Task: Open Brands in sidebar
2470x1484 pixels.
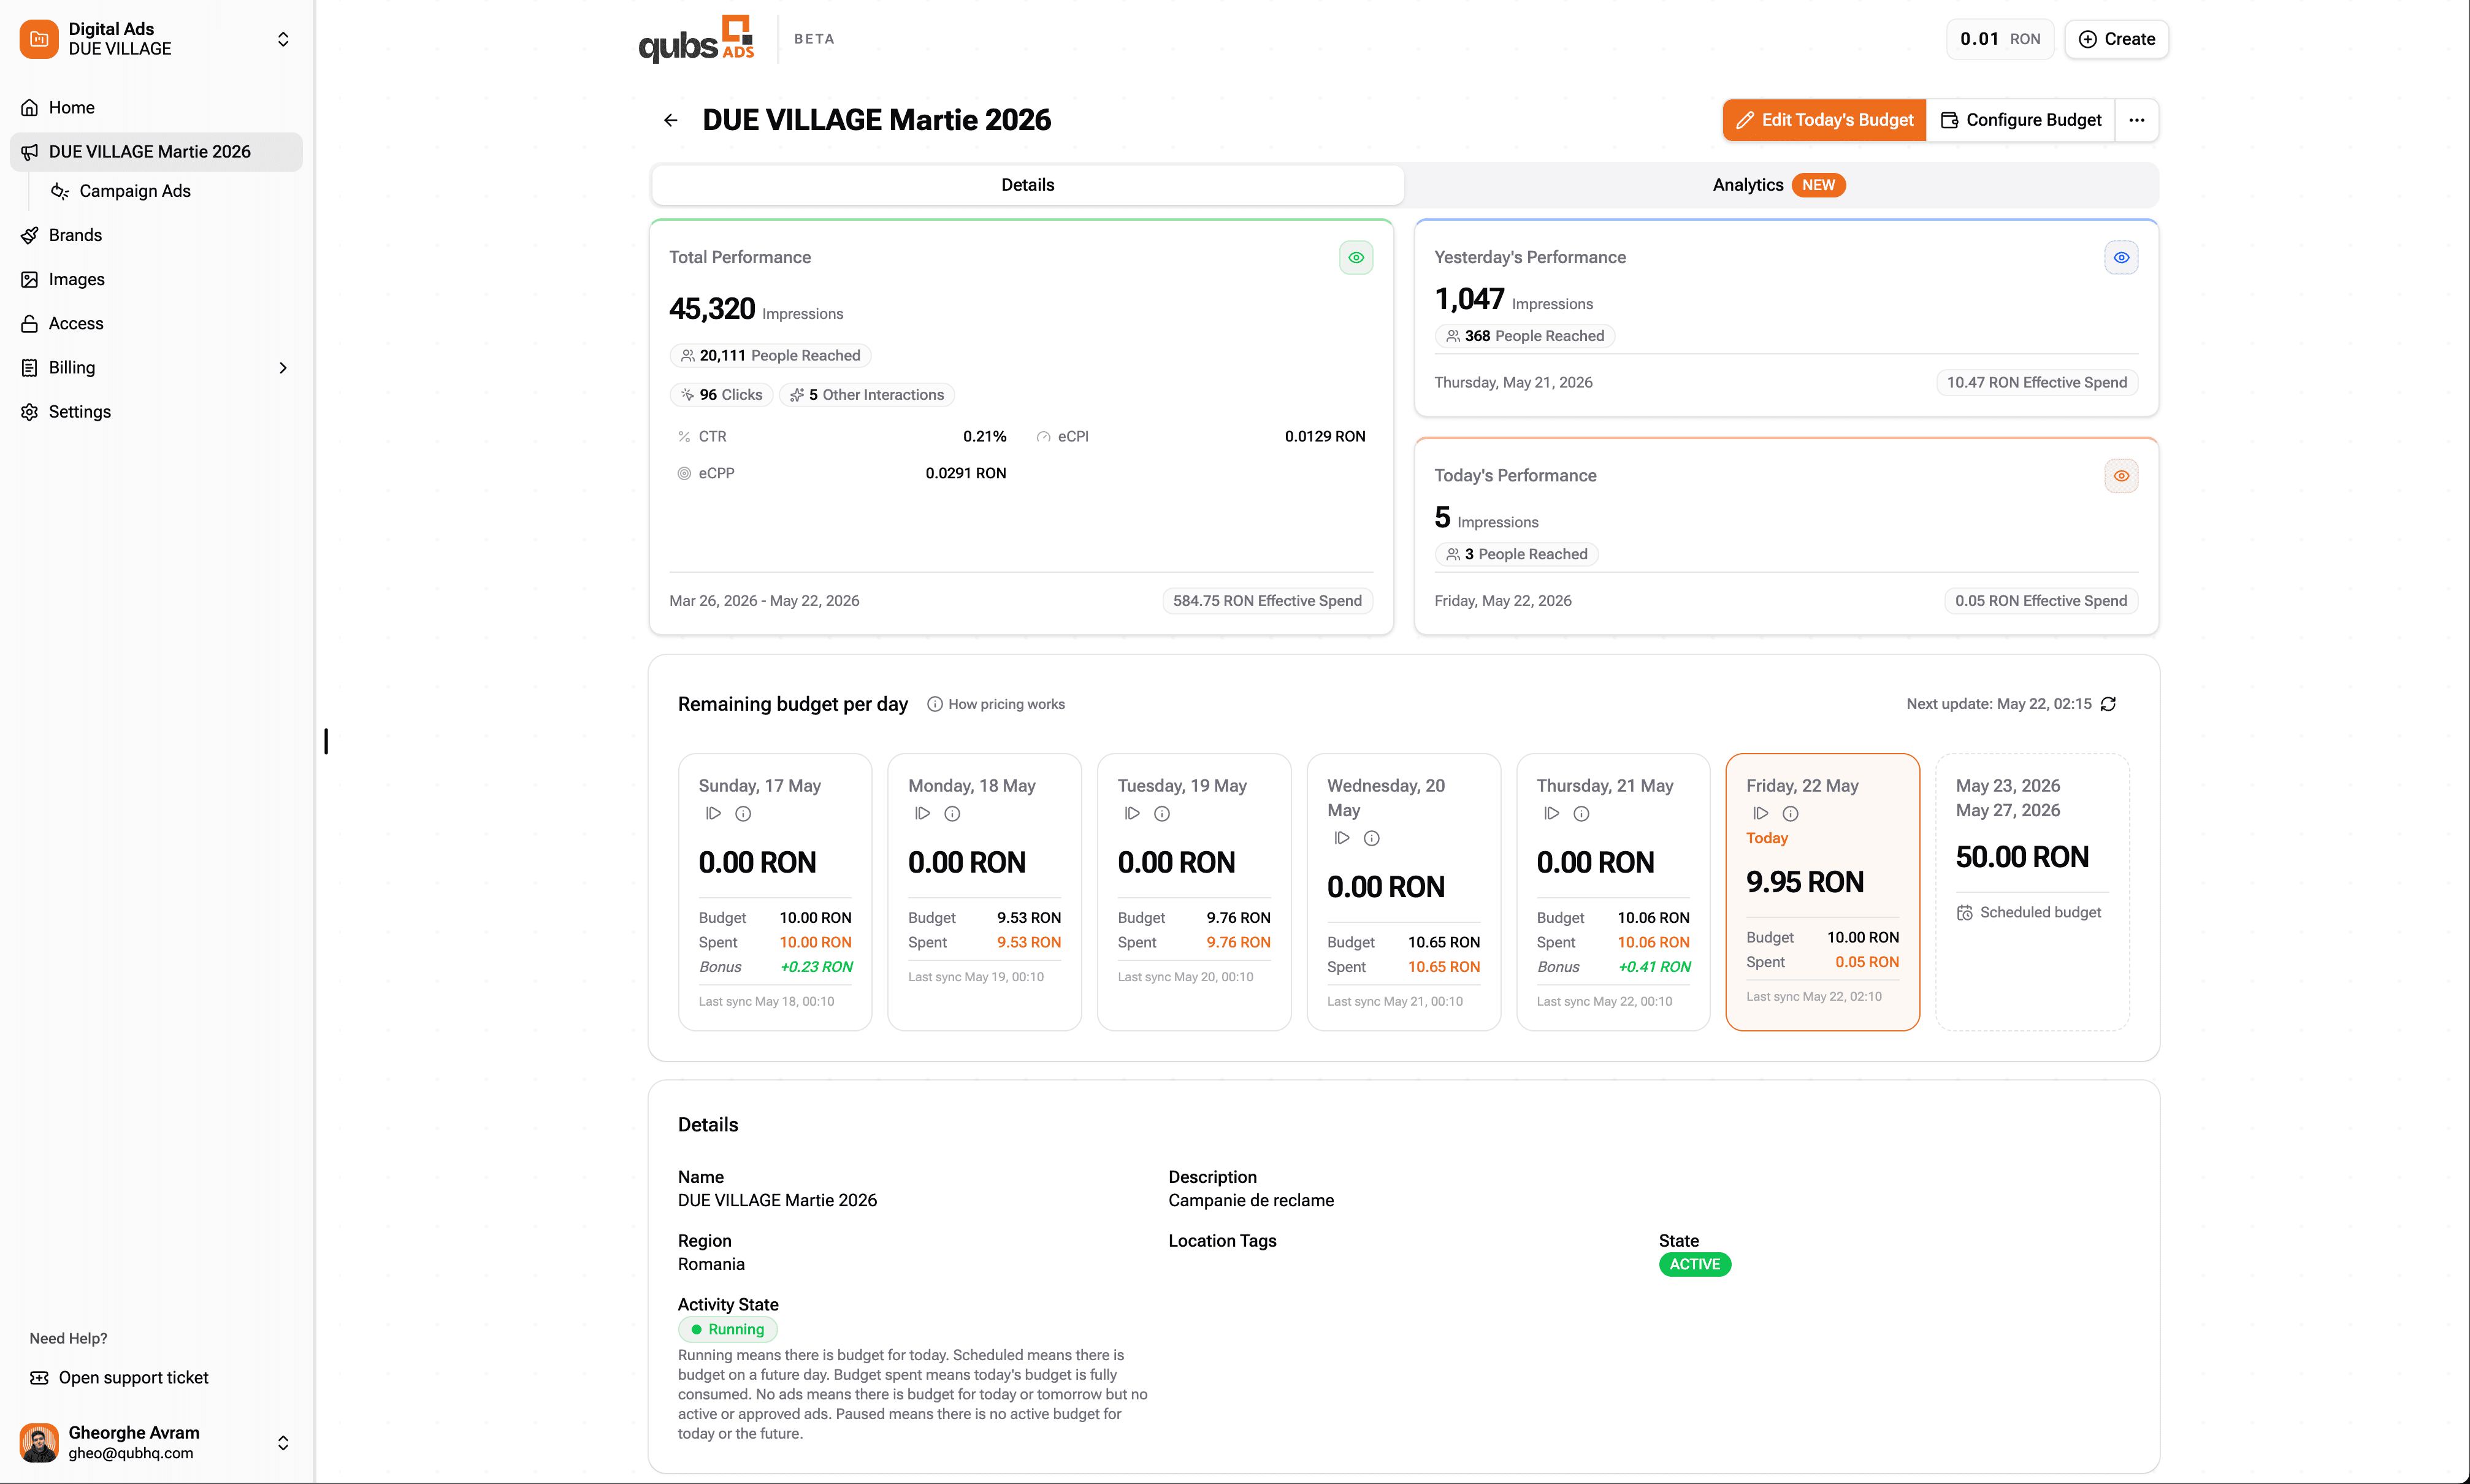Action: (x=156, y=235)
